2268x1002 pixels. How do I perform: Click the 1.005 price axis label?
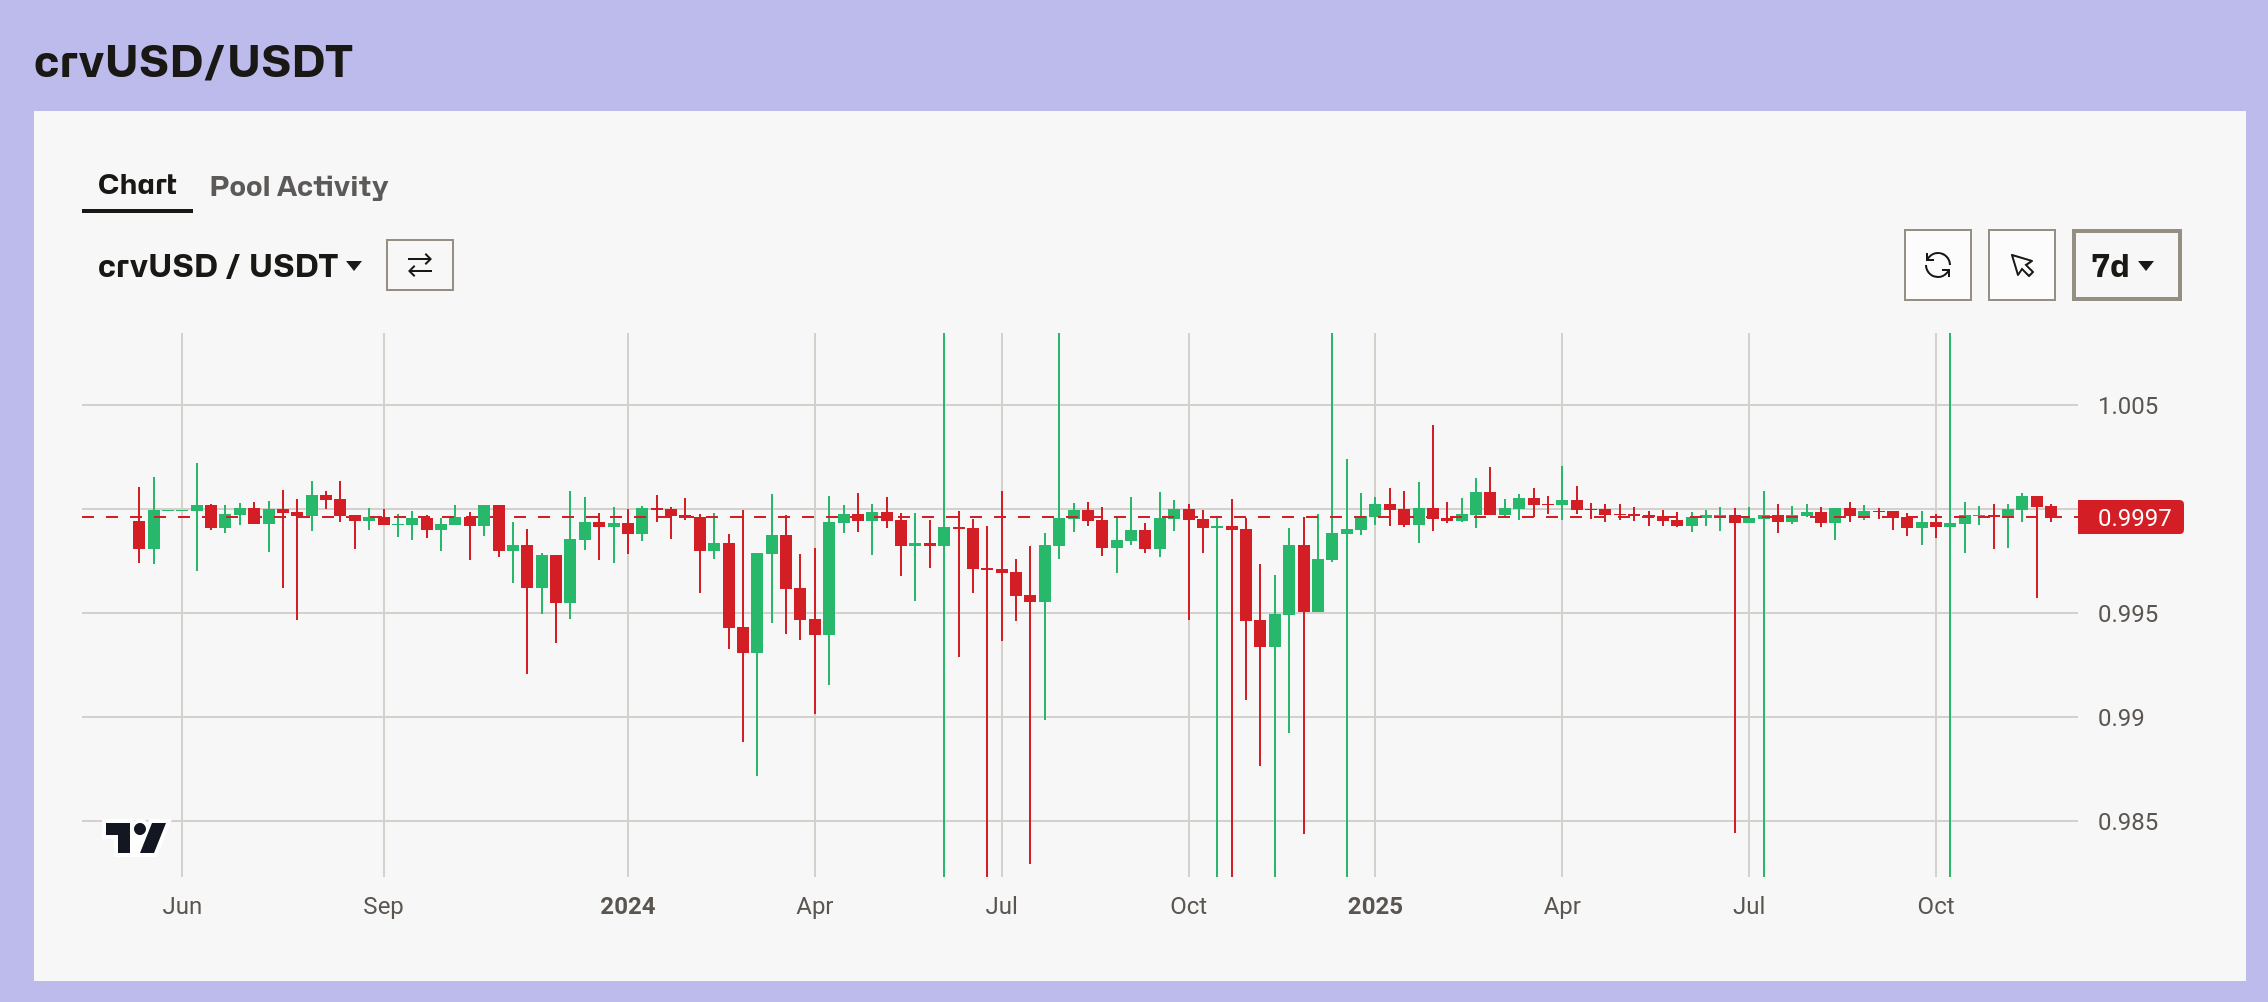pos(2127,406)
